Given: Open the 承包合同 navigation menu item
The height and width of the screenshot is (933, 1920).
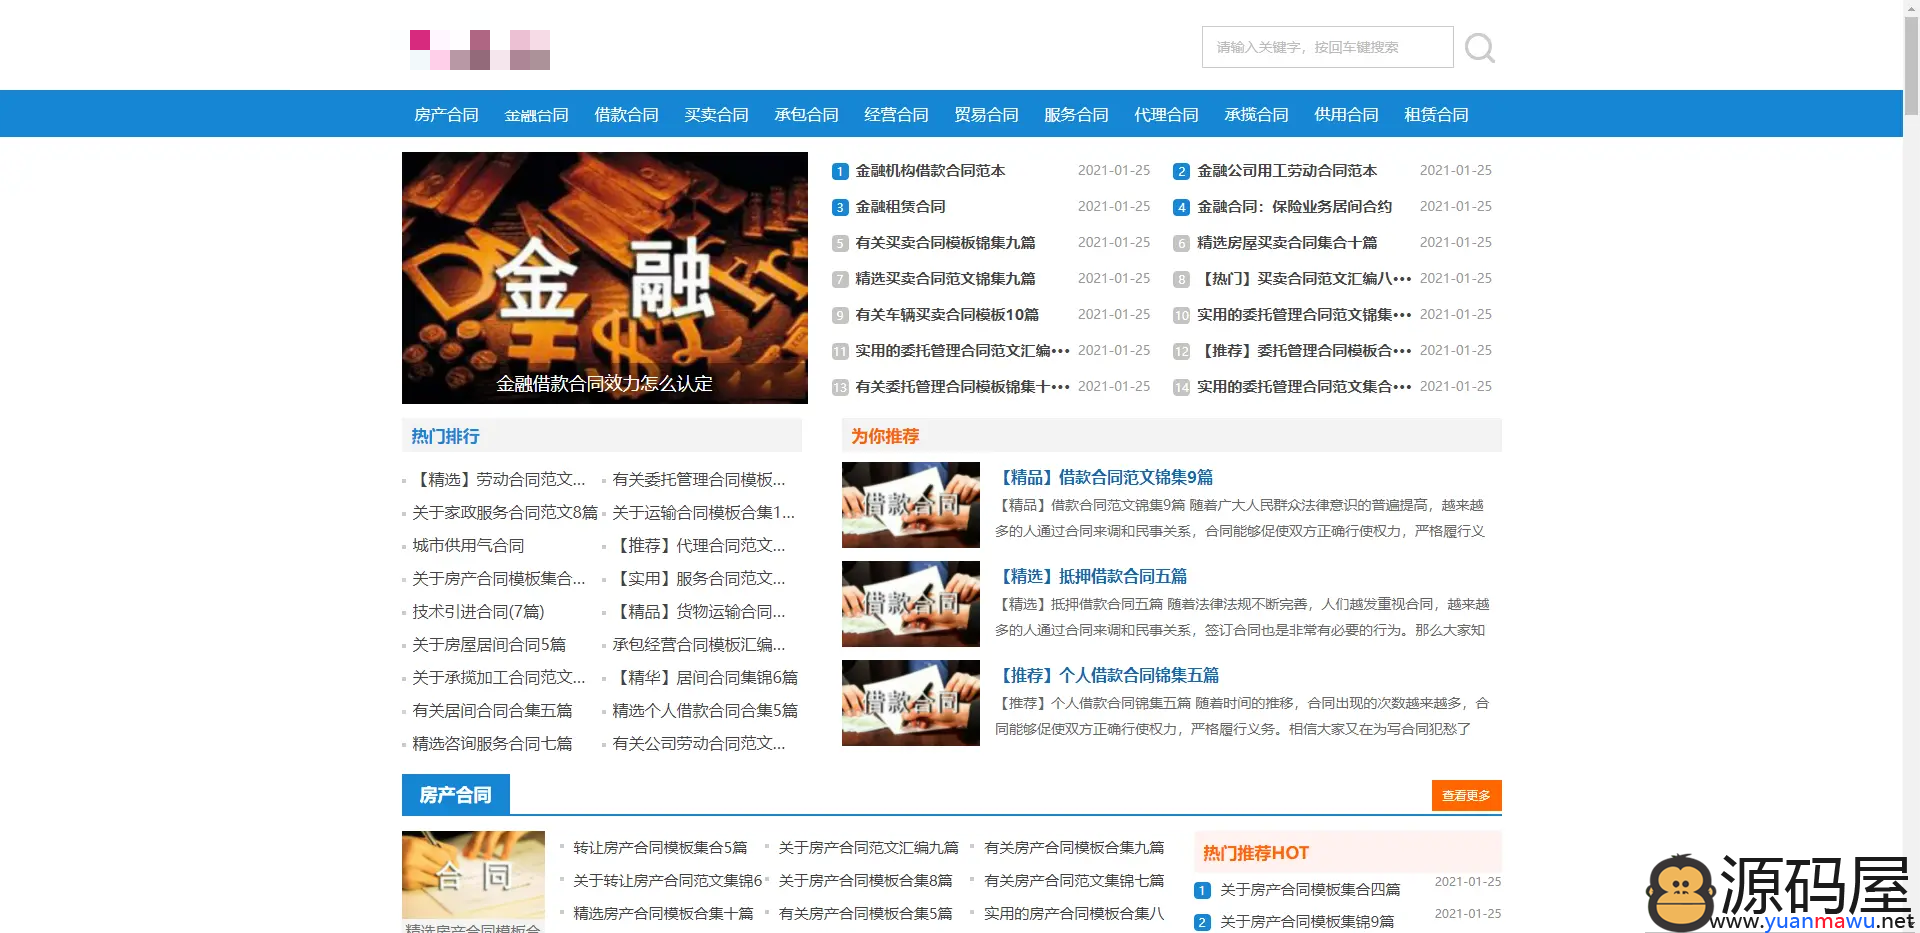Looking at the screenshot, I should click(806, 115).
